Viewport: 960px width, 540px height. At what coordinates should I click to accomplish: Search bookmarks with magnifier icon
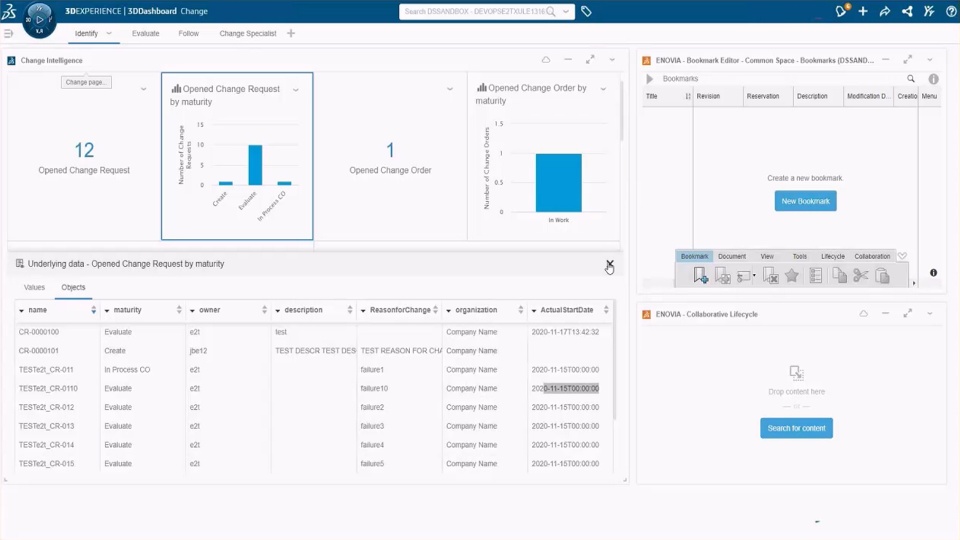(911, 78)
